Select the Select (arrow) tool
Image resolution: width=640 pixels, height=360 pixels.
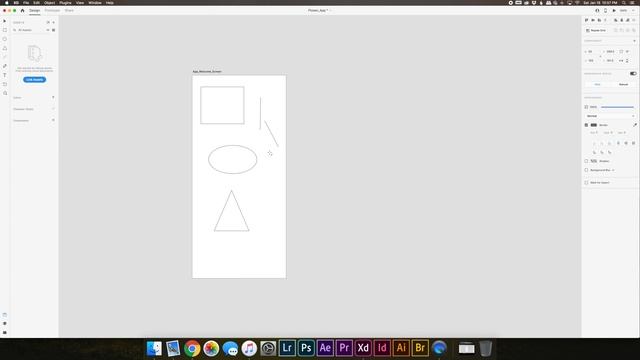coord(5,21)
